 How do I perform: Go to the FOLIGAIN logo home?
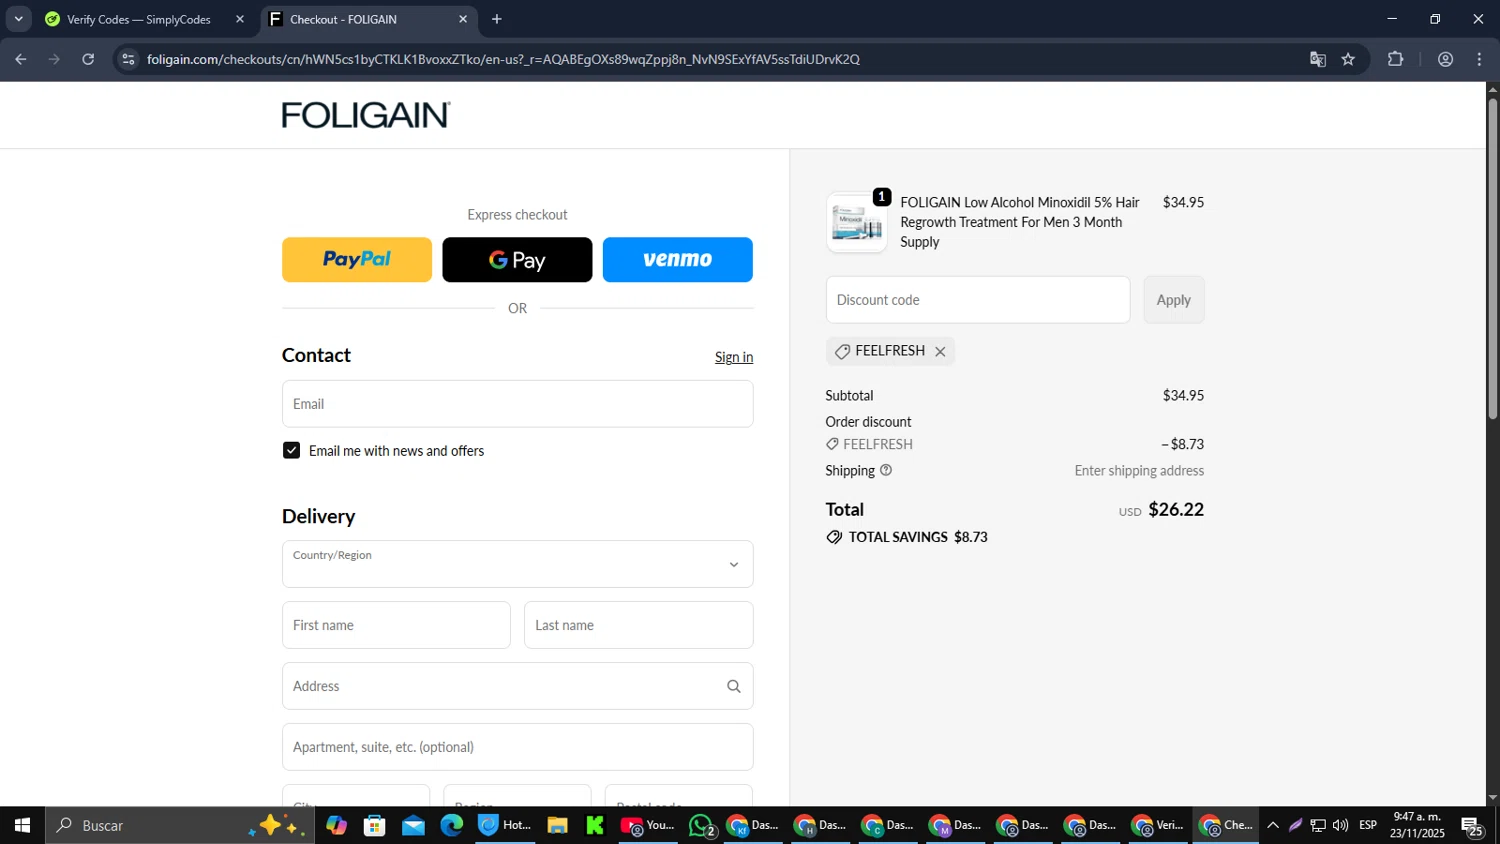(x=366, y=115)
